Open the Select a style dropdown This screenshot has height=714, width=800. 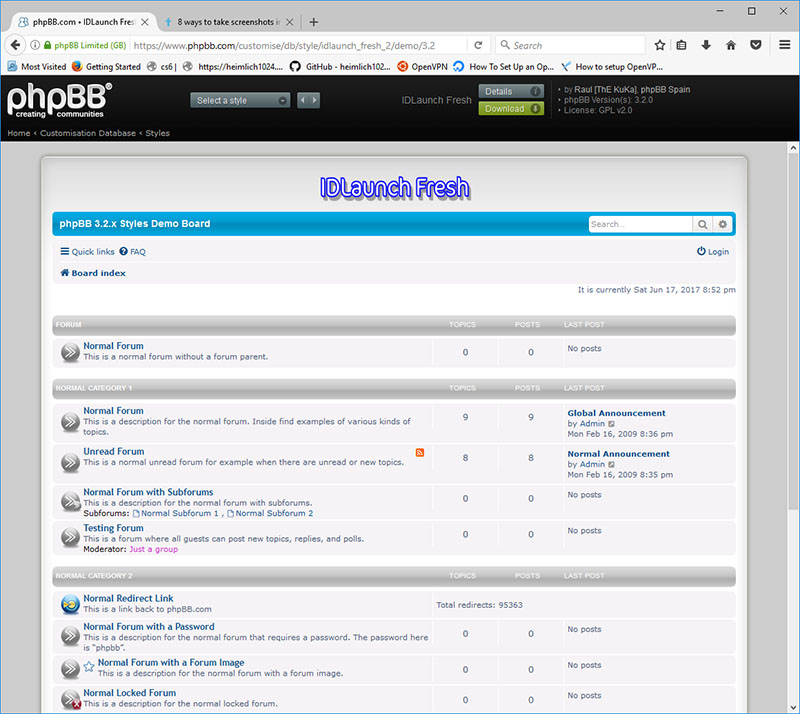240,100
